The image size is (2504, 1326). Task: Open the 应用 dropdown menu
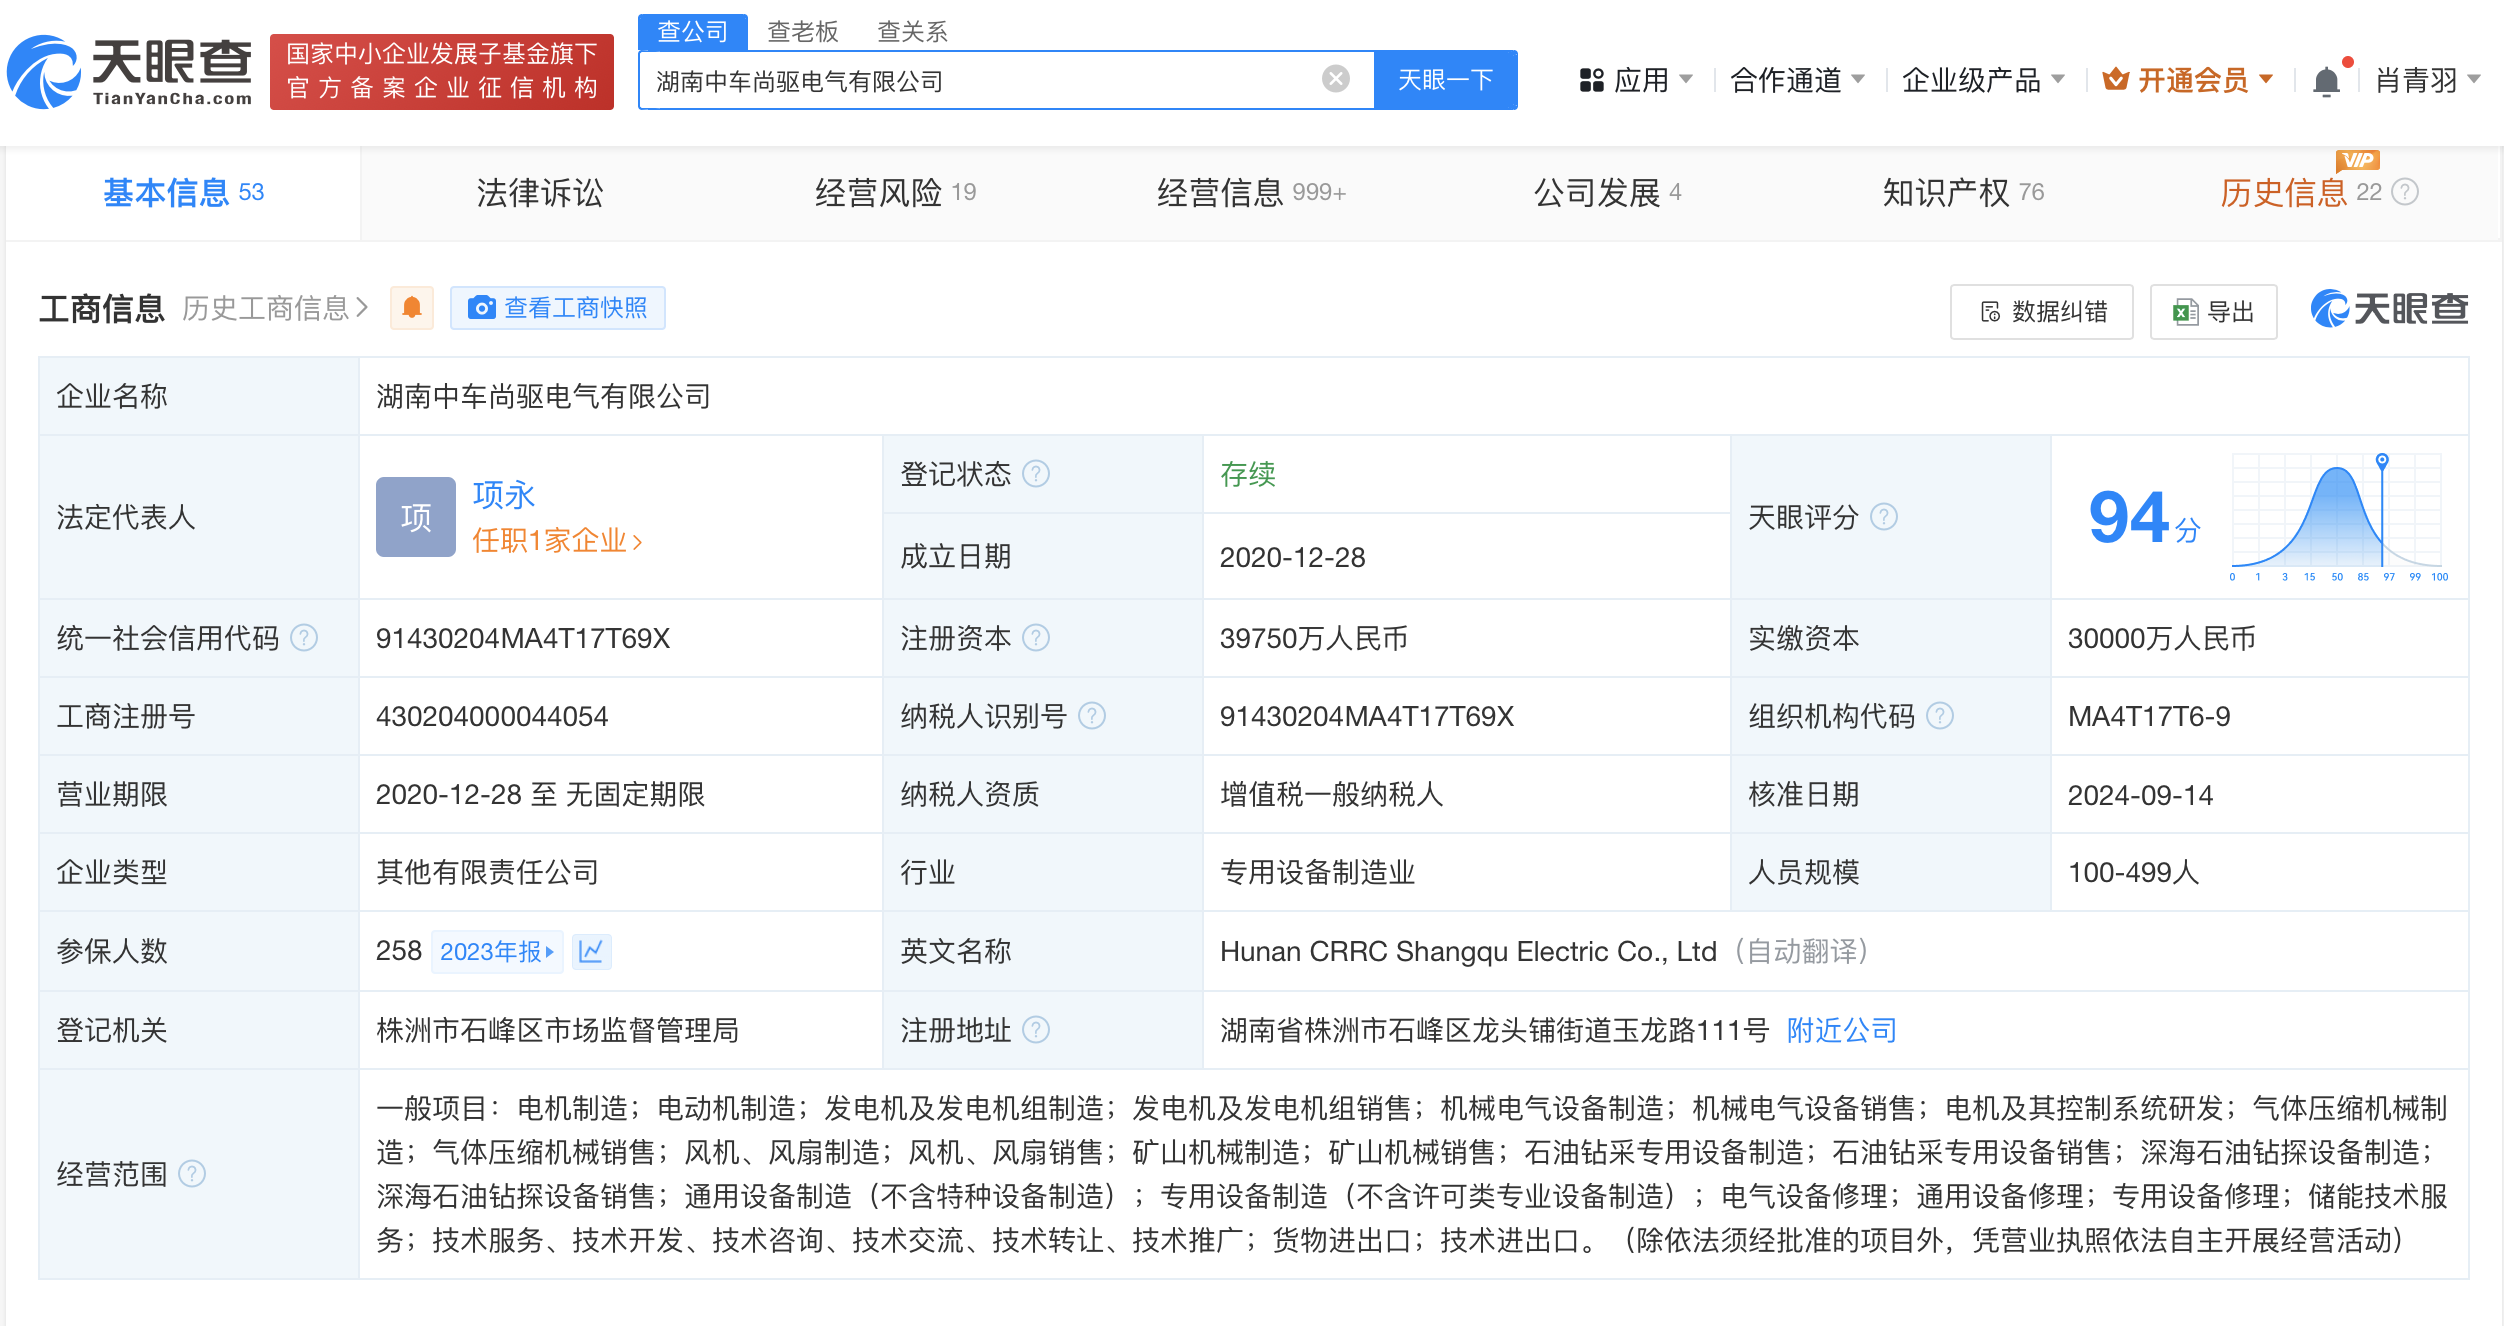tap(1640, 80)
